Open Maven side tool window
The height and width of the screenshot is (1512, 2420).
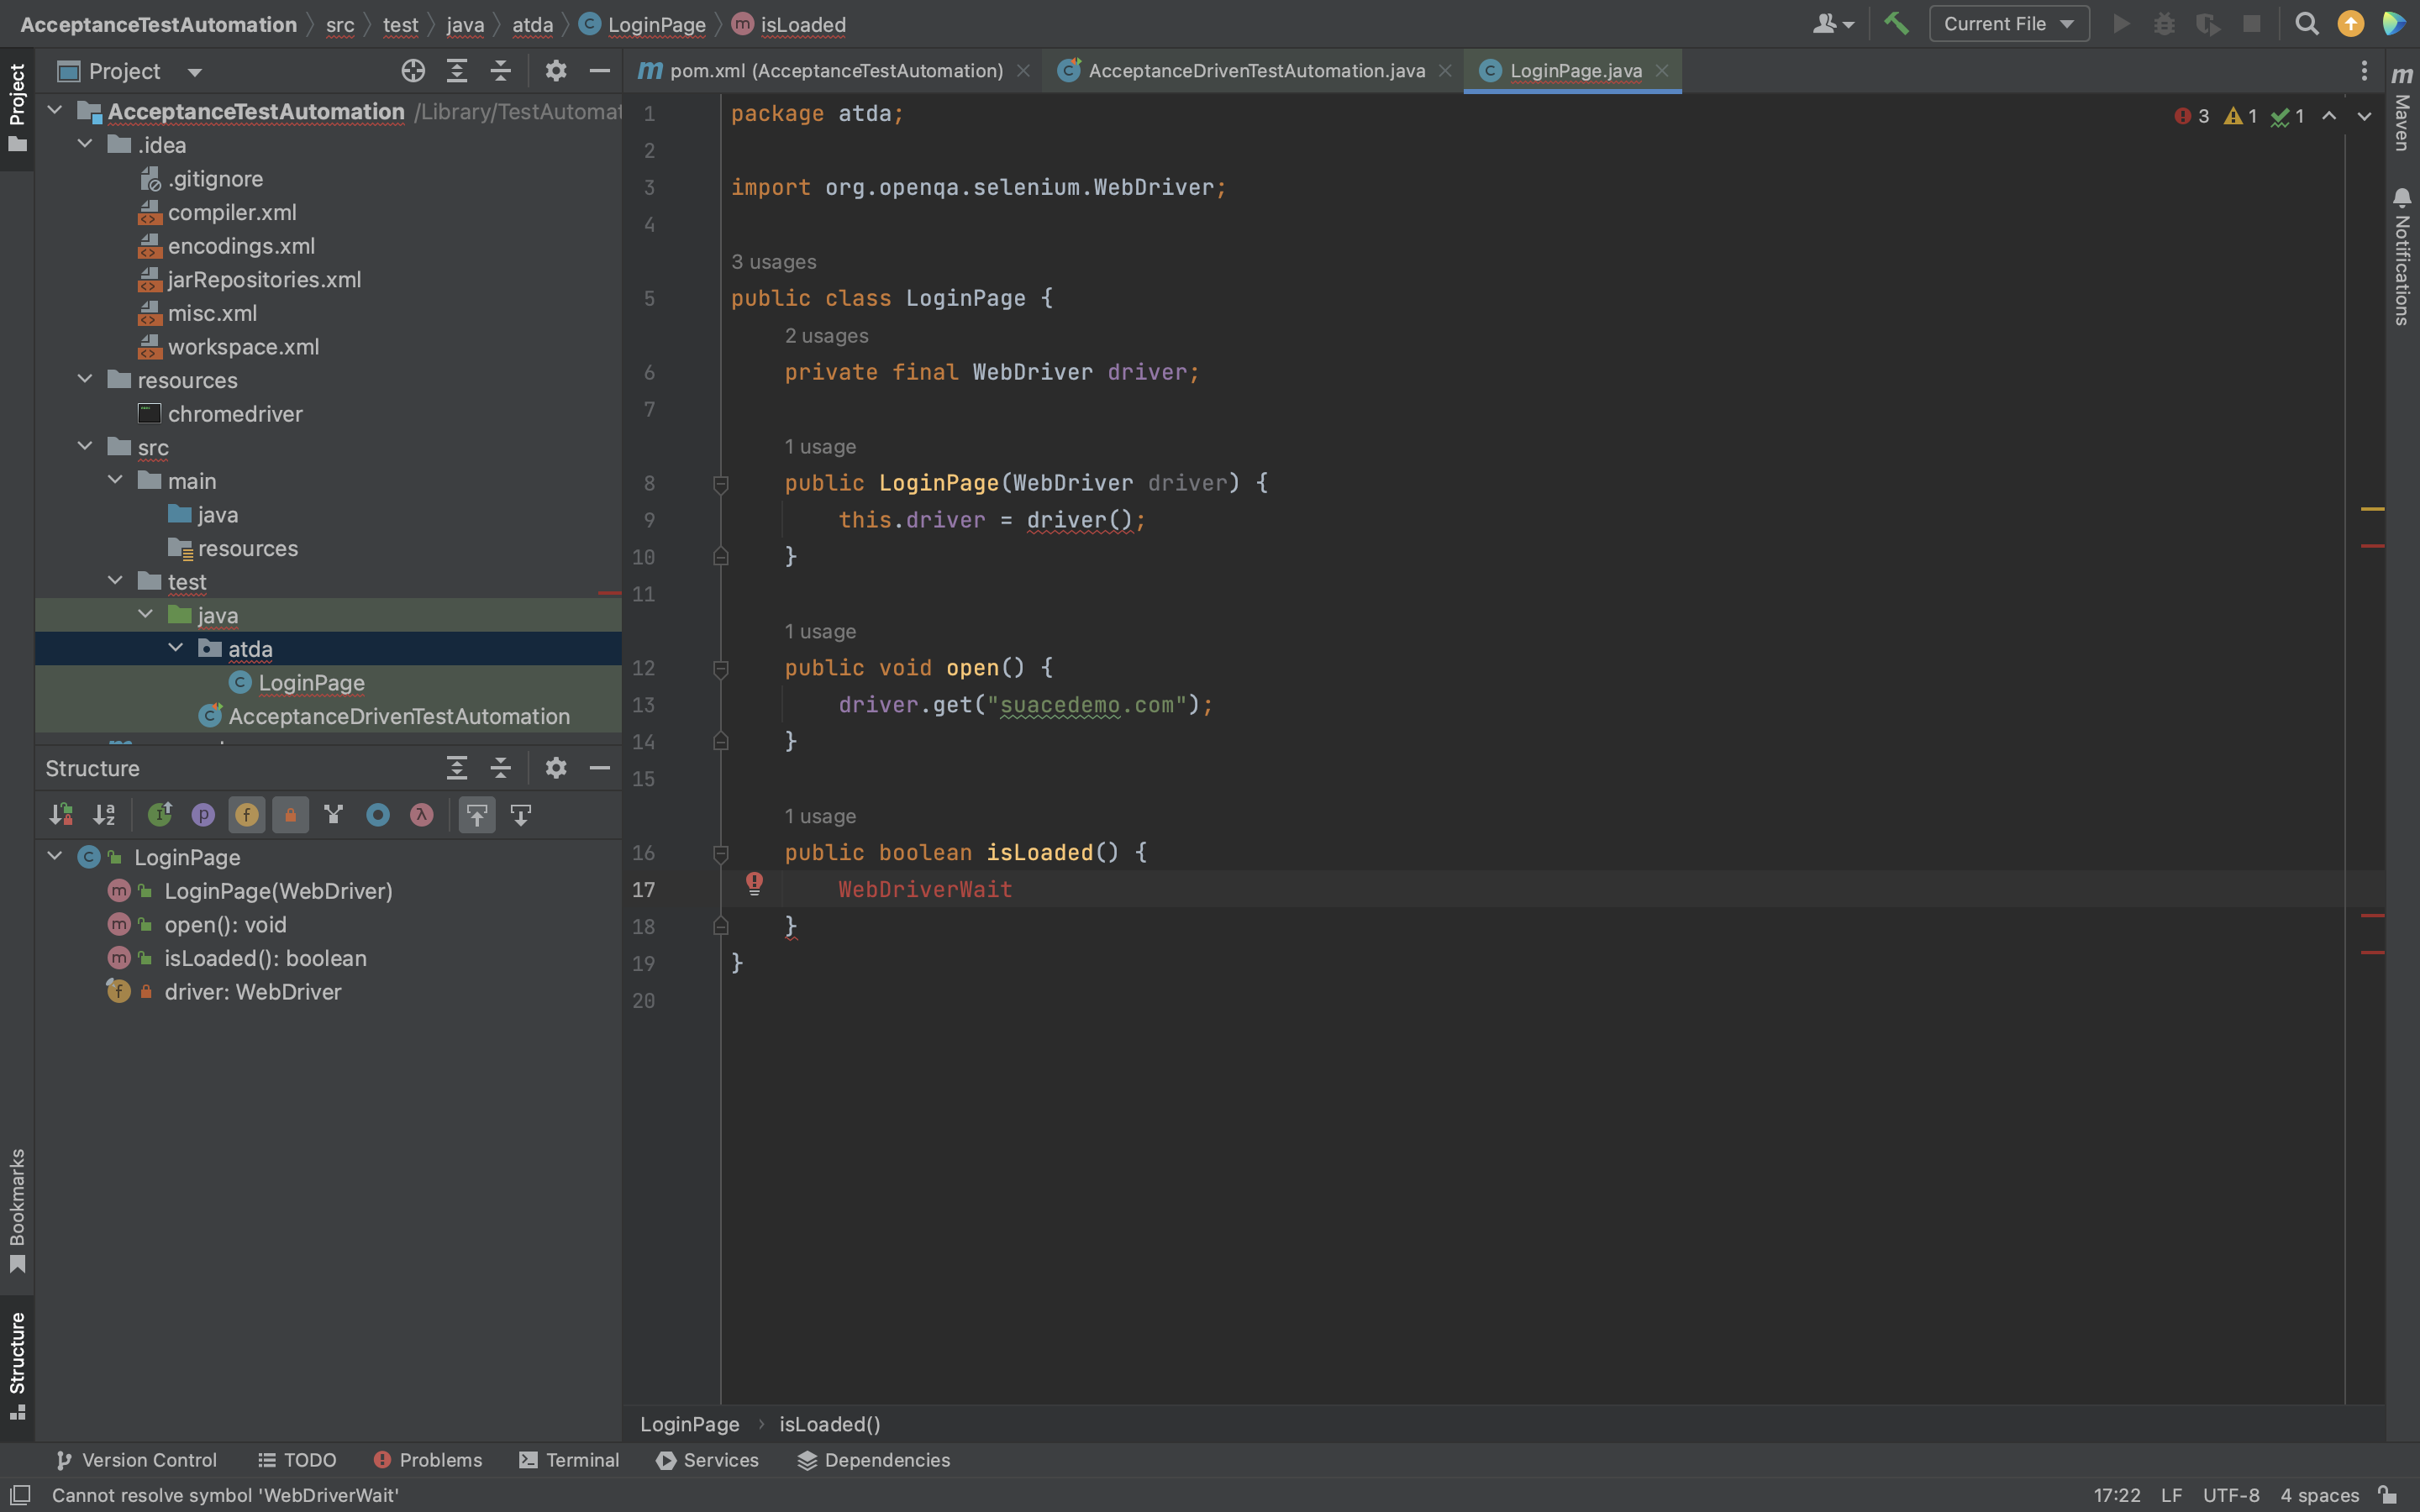pos(2402,109)
